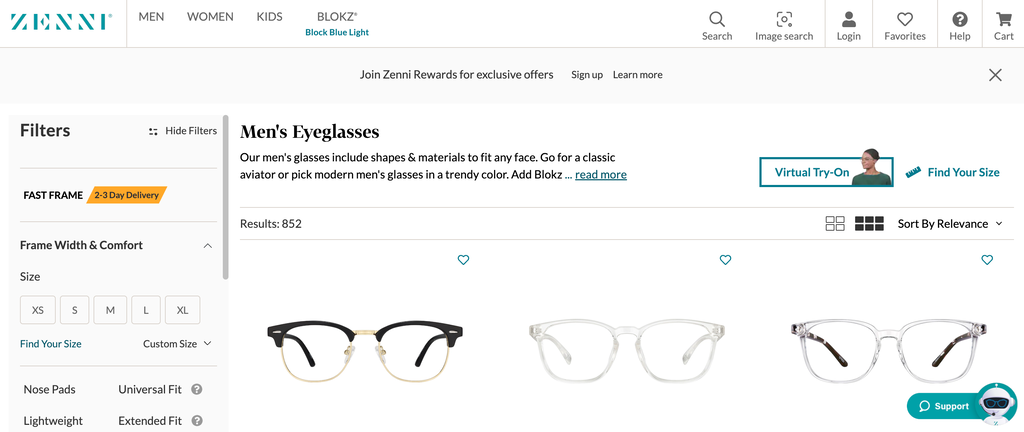
Task: Open Image search camera icon
Action: click(784, 20)
